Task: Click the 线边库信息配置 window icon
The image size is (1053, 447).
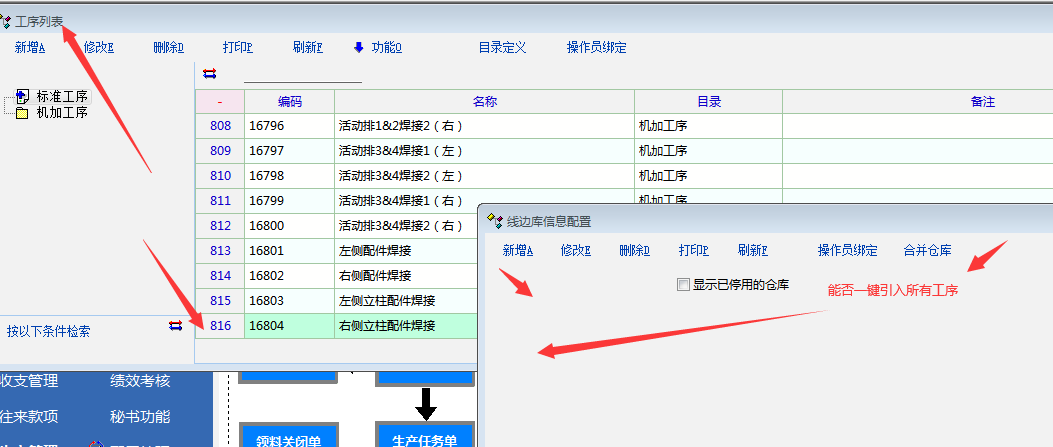Action: pyautogui.click(x=494, y=221)
